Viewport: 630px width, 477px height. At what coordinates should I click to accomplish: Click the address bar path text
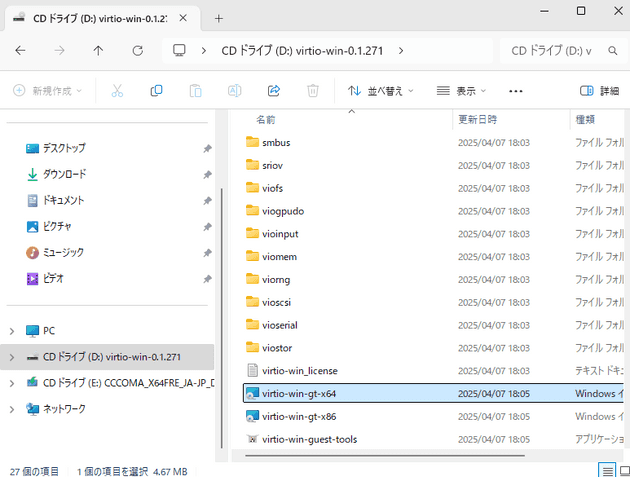302,51
